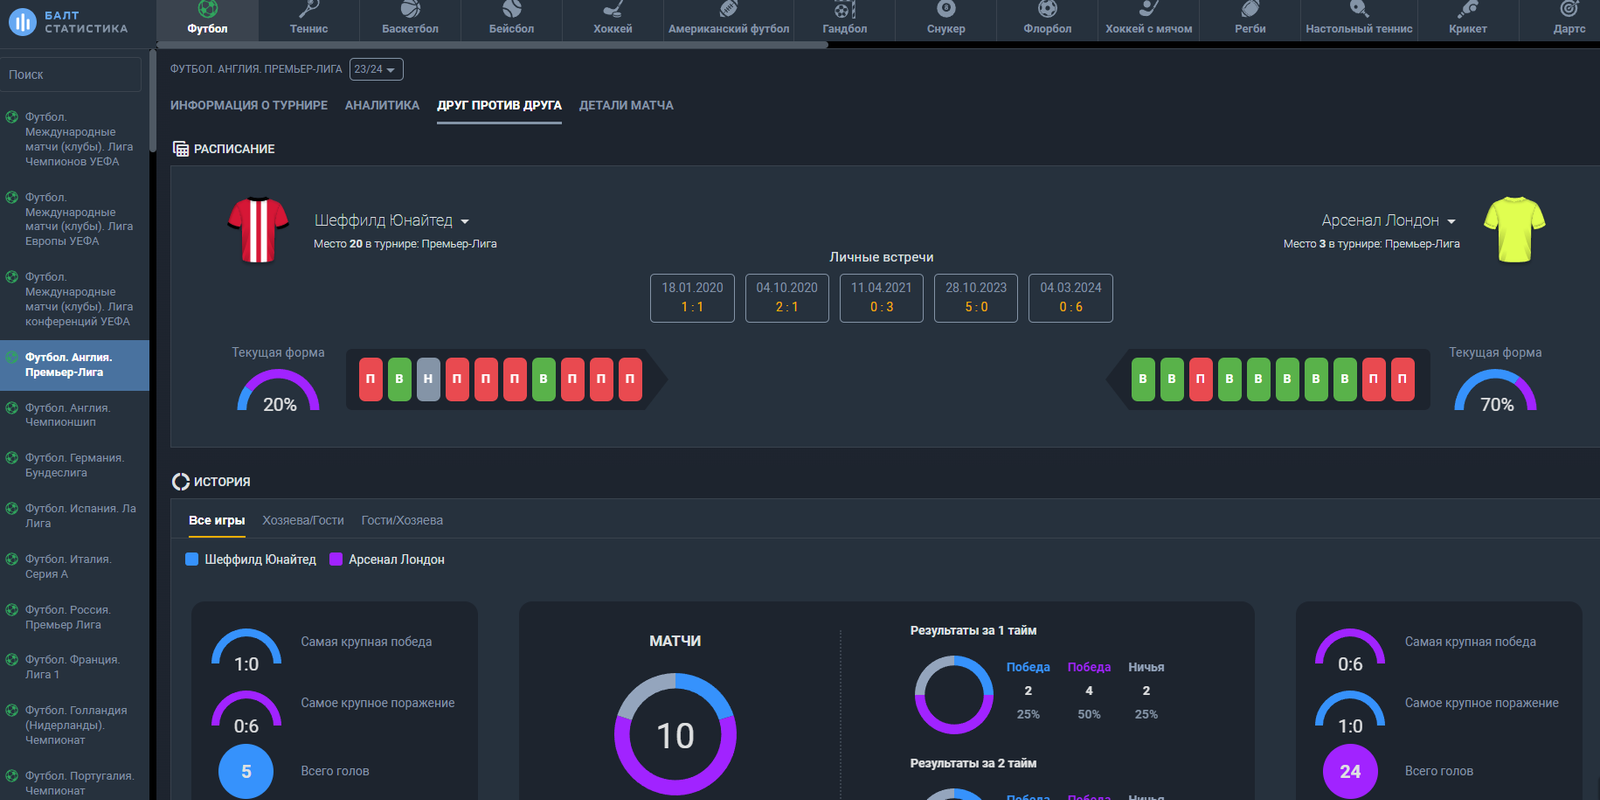Viewport: 1600px width, 800px height.
Task: Click blue Шеффилд Юнайтед legend swatch
Action: coord(192,559)
